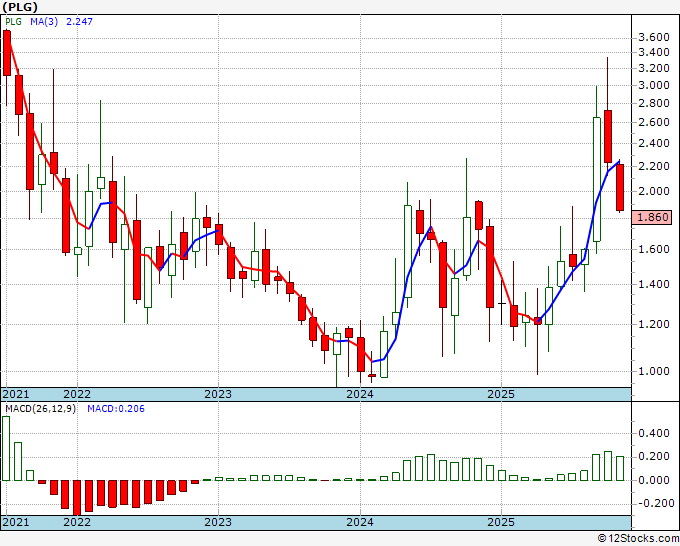This screenshot has width=680, height=546.
Task: Select the MA(3) indicator label
Action: (44, 21)
